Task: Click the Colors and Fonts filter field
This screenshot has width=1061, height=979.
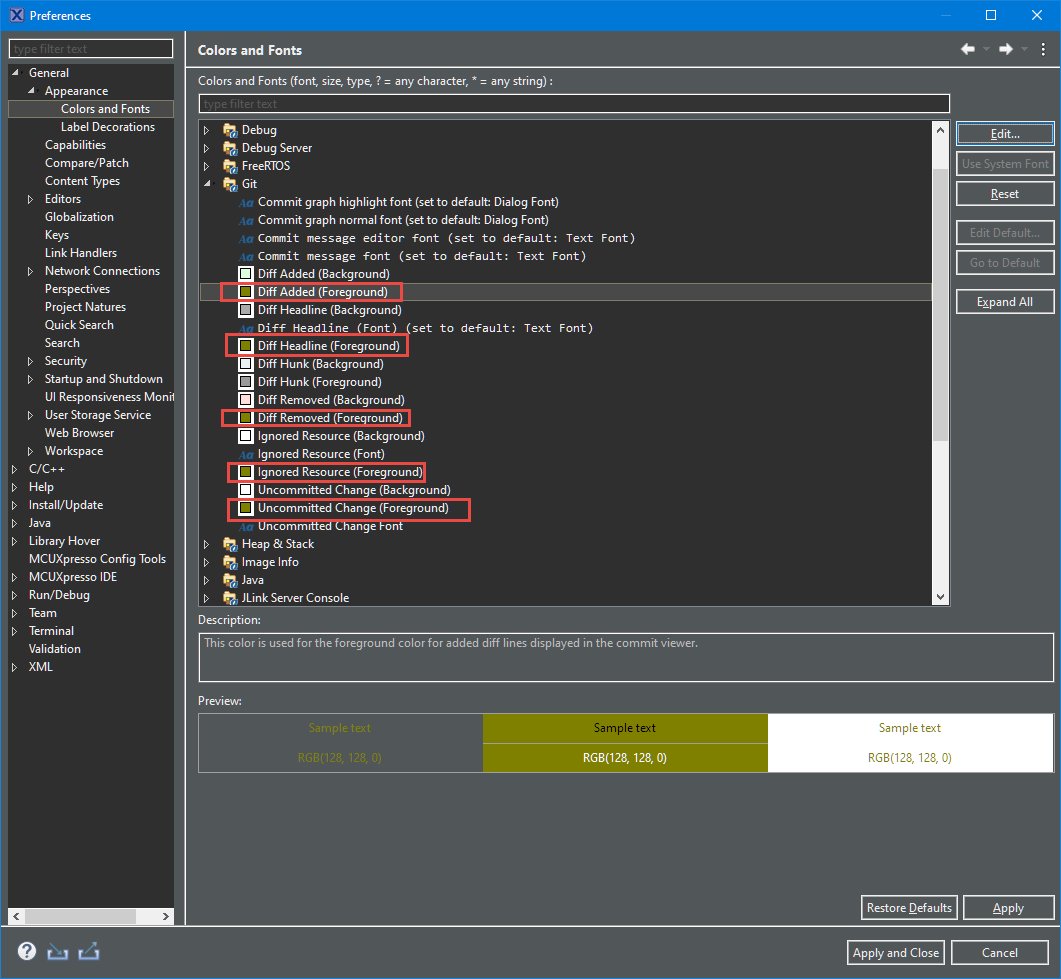Action: [x=574, y=104]
